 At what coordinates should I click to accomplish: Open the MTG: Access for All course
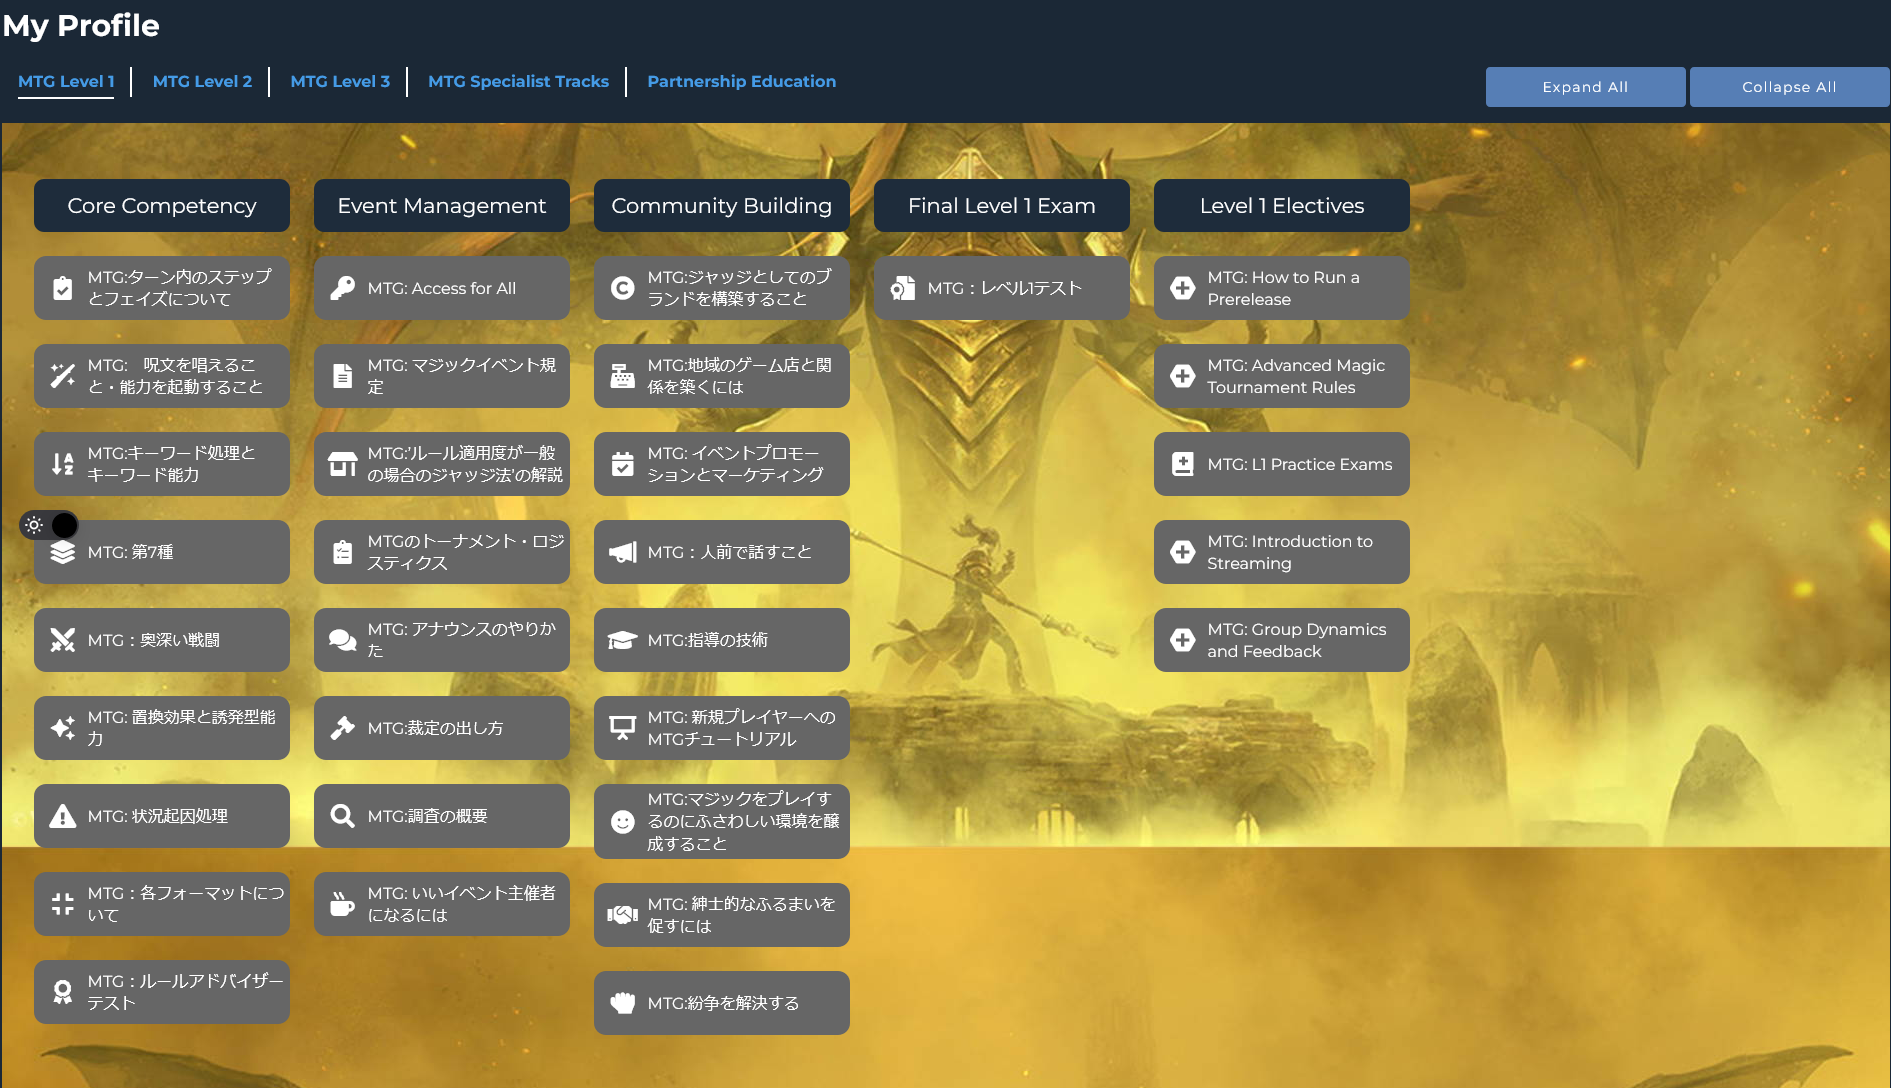pos(442,288)
